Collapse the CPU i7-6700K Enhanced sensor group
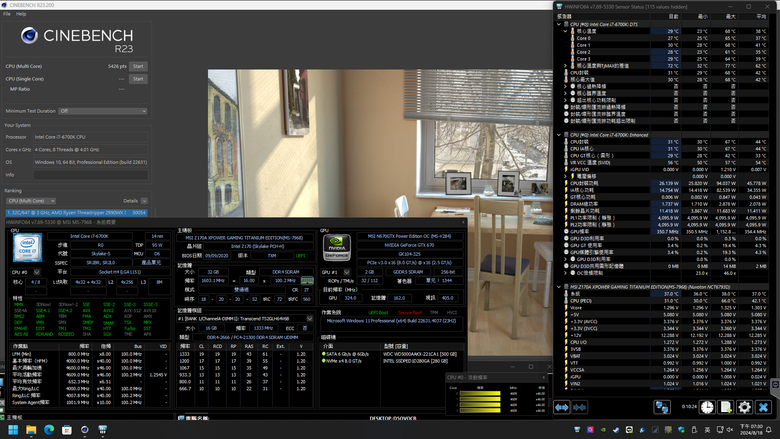The width and height of the screenshot is (780, 439). tap(559, 135)
